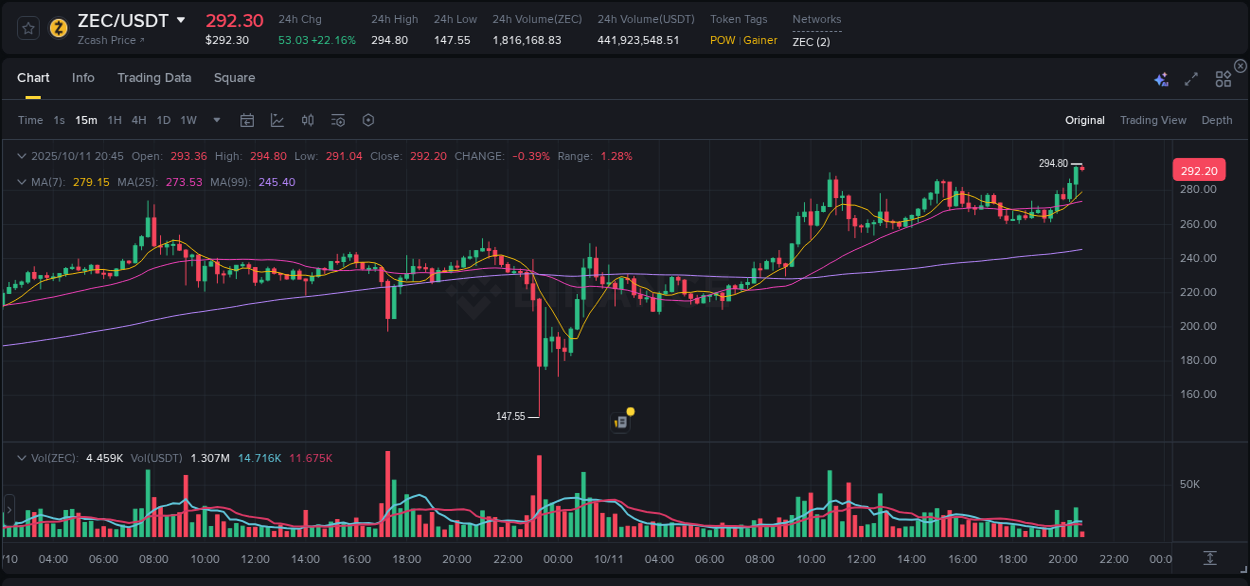The height and width of the screenshot is (586, 1250).
Task: Switch to the Trading Data tab
Action: [x=154, y=77]
